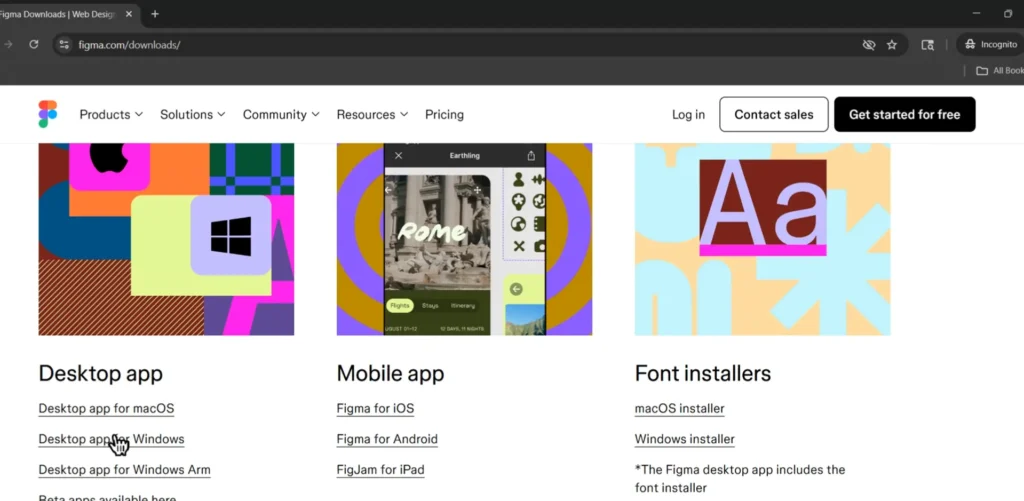Click the Figma logo in the navbar
The width and height of the screenshot is (1024, 501).
(48, 114)
